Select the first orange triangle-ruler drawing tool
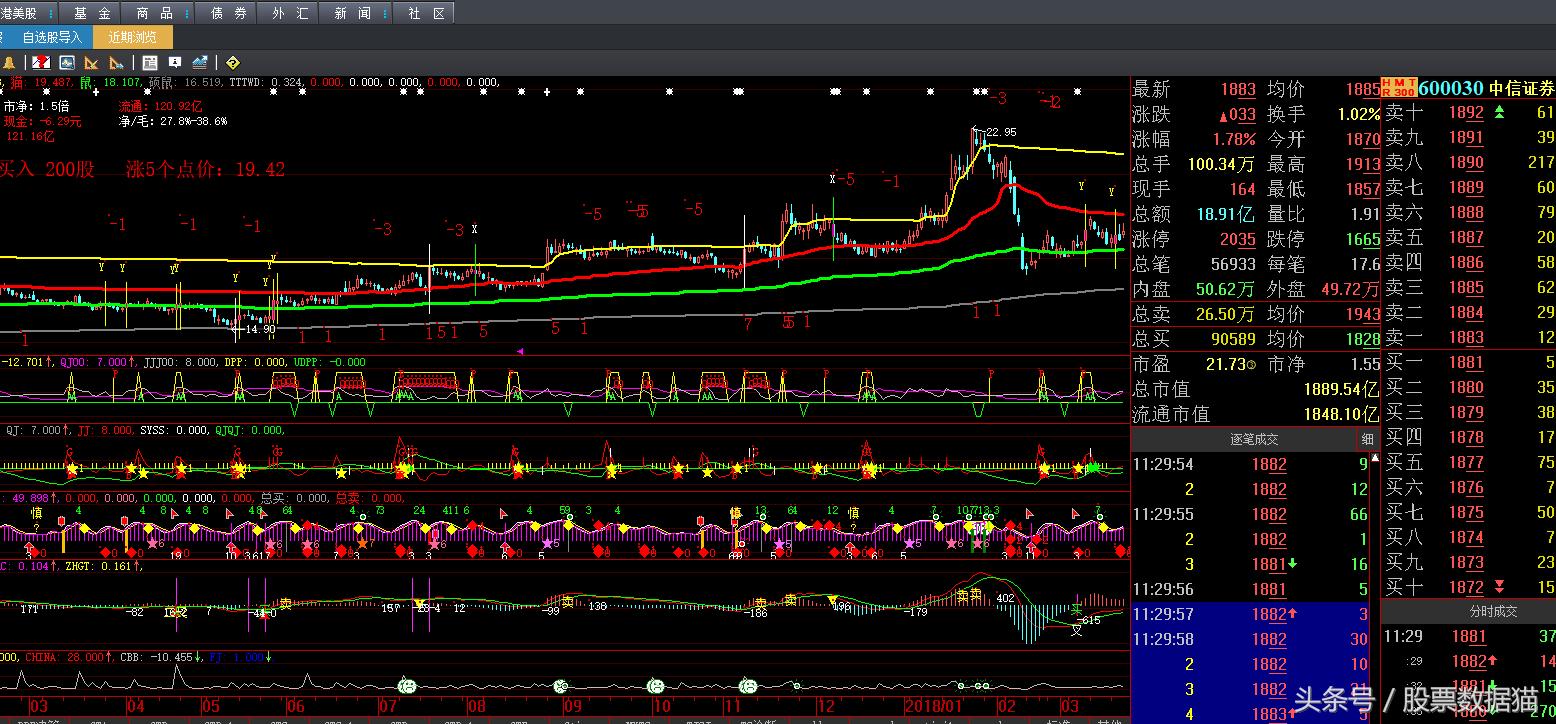Viewport: 1556px width, 724px height. point(92,63)
